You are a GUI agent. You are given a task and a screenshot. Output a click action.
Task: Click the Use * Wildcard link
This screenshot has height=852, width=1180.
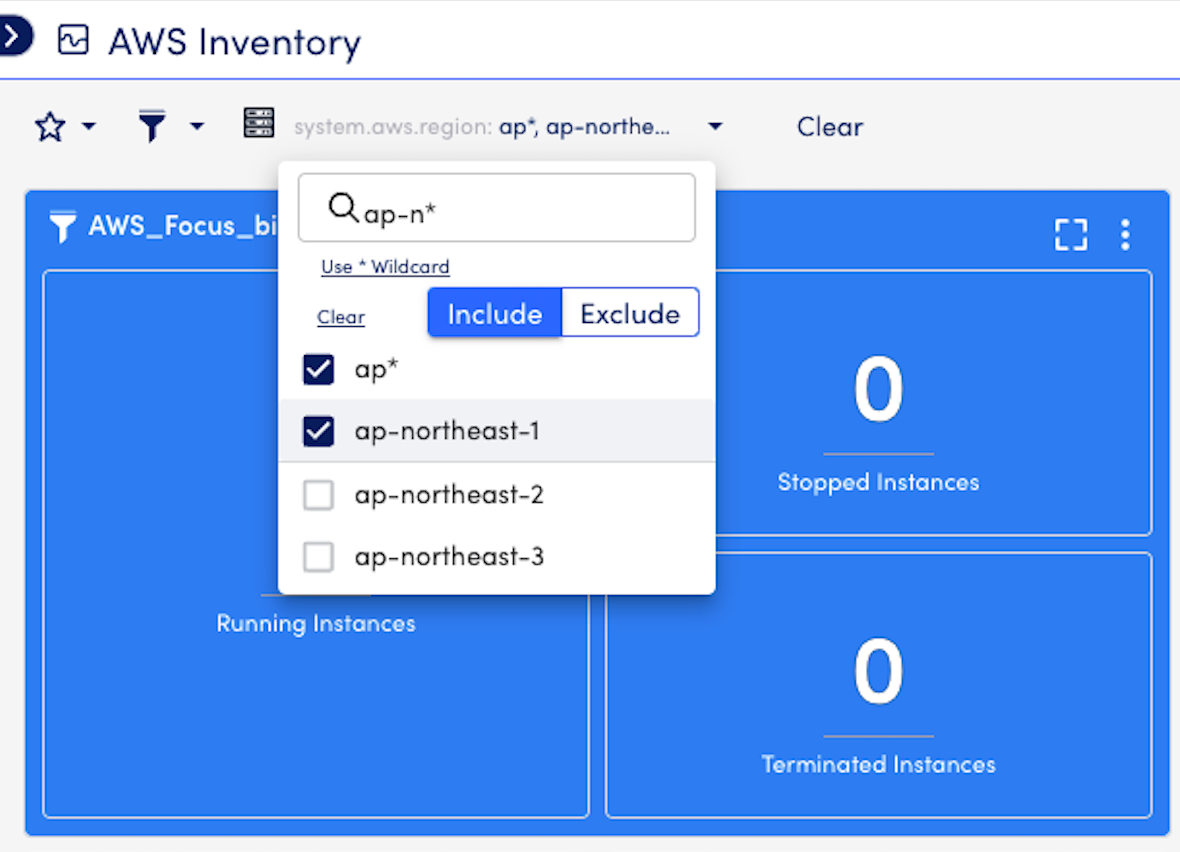[385, 266]
